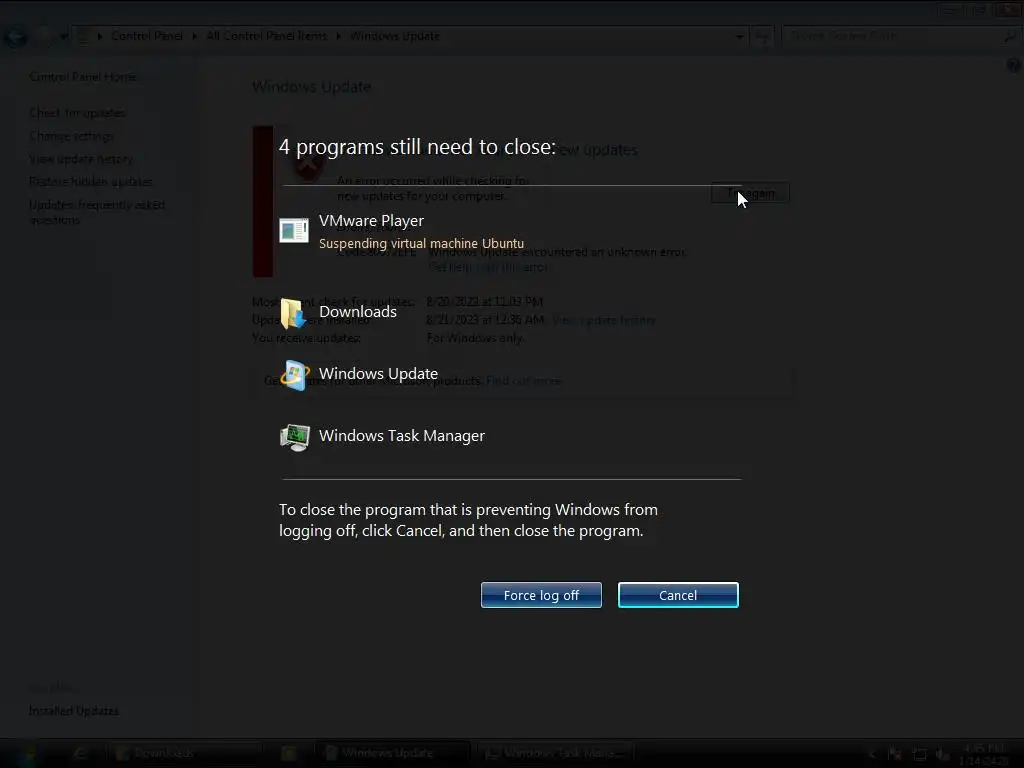Viewport: 1024px width, 768px height.
Task: Click 'View update history' link beside install date
Action: click(x=603, y=320)
